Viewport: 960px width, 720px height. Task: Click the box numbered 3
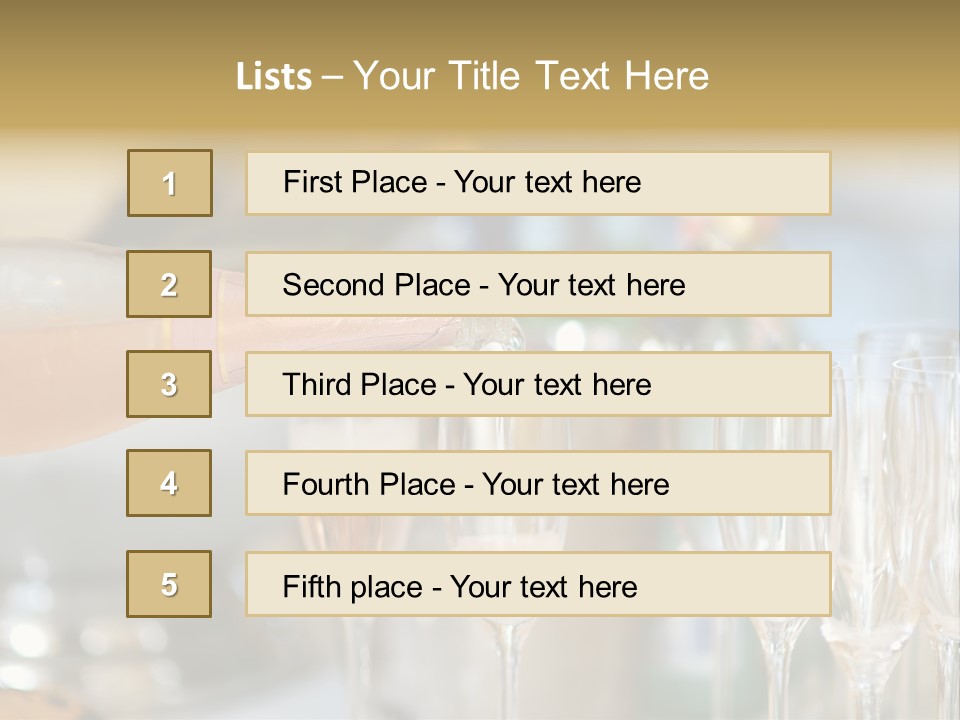[x=169, y=384]
